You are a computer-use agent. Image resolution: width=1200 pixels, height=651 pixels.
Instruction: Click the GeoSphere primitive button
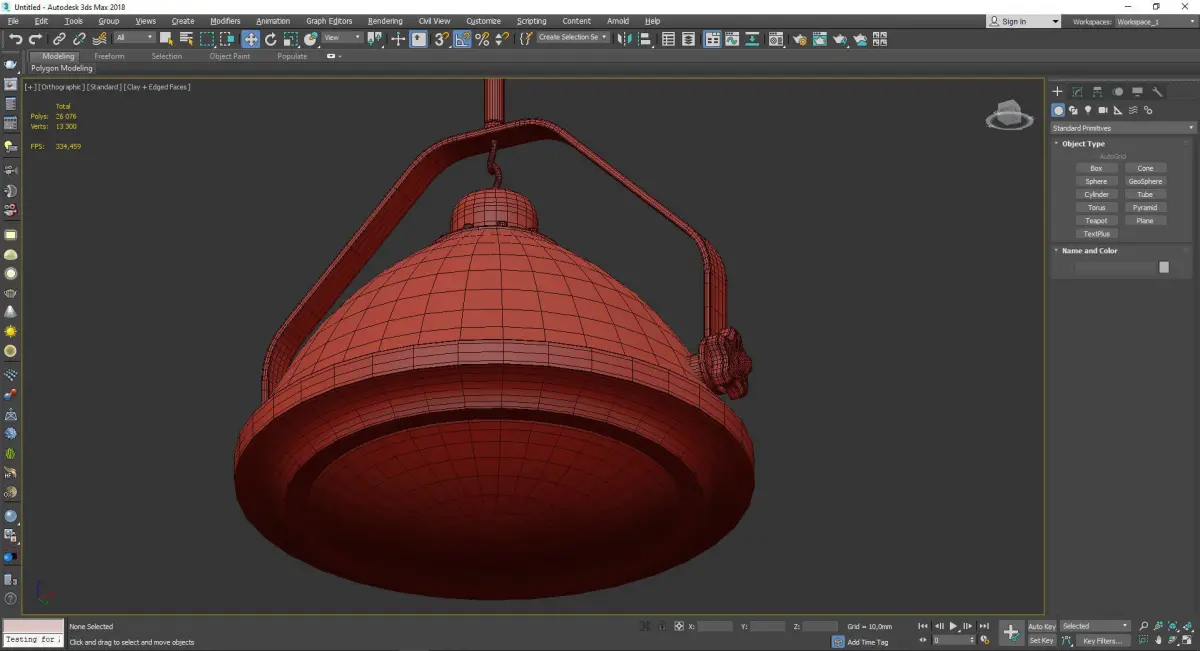pyautogui.click(x=1145, y=181)
